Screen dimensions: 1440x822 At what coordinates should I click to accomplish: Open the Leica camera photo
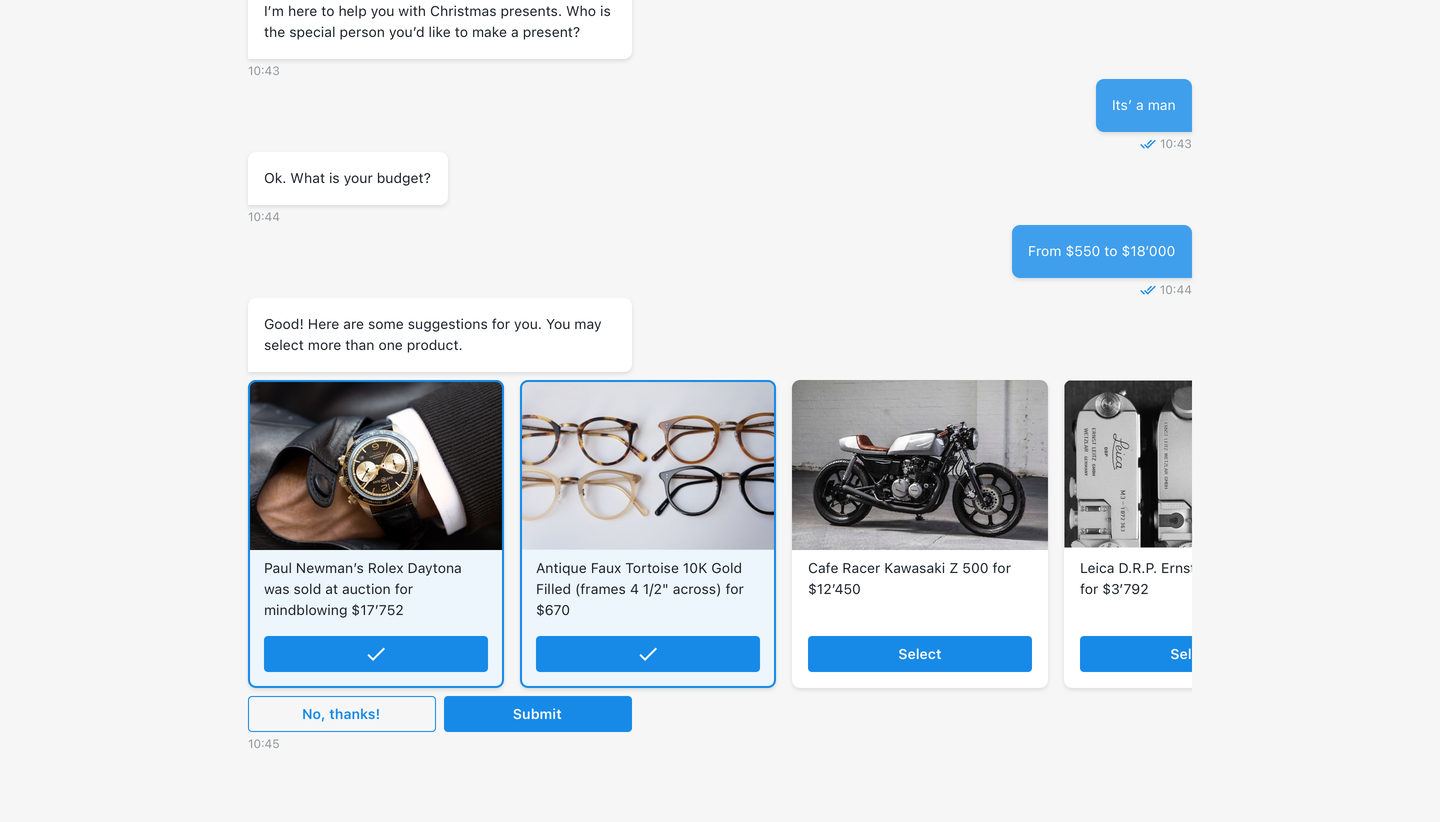click(1128, 465)
